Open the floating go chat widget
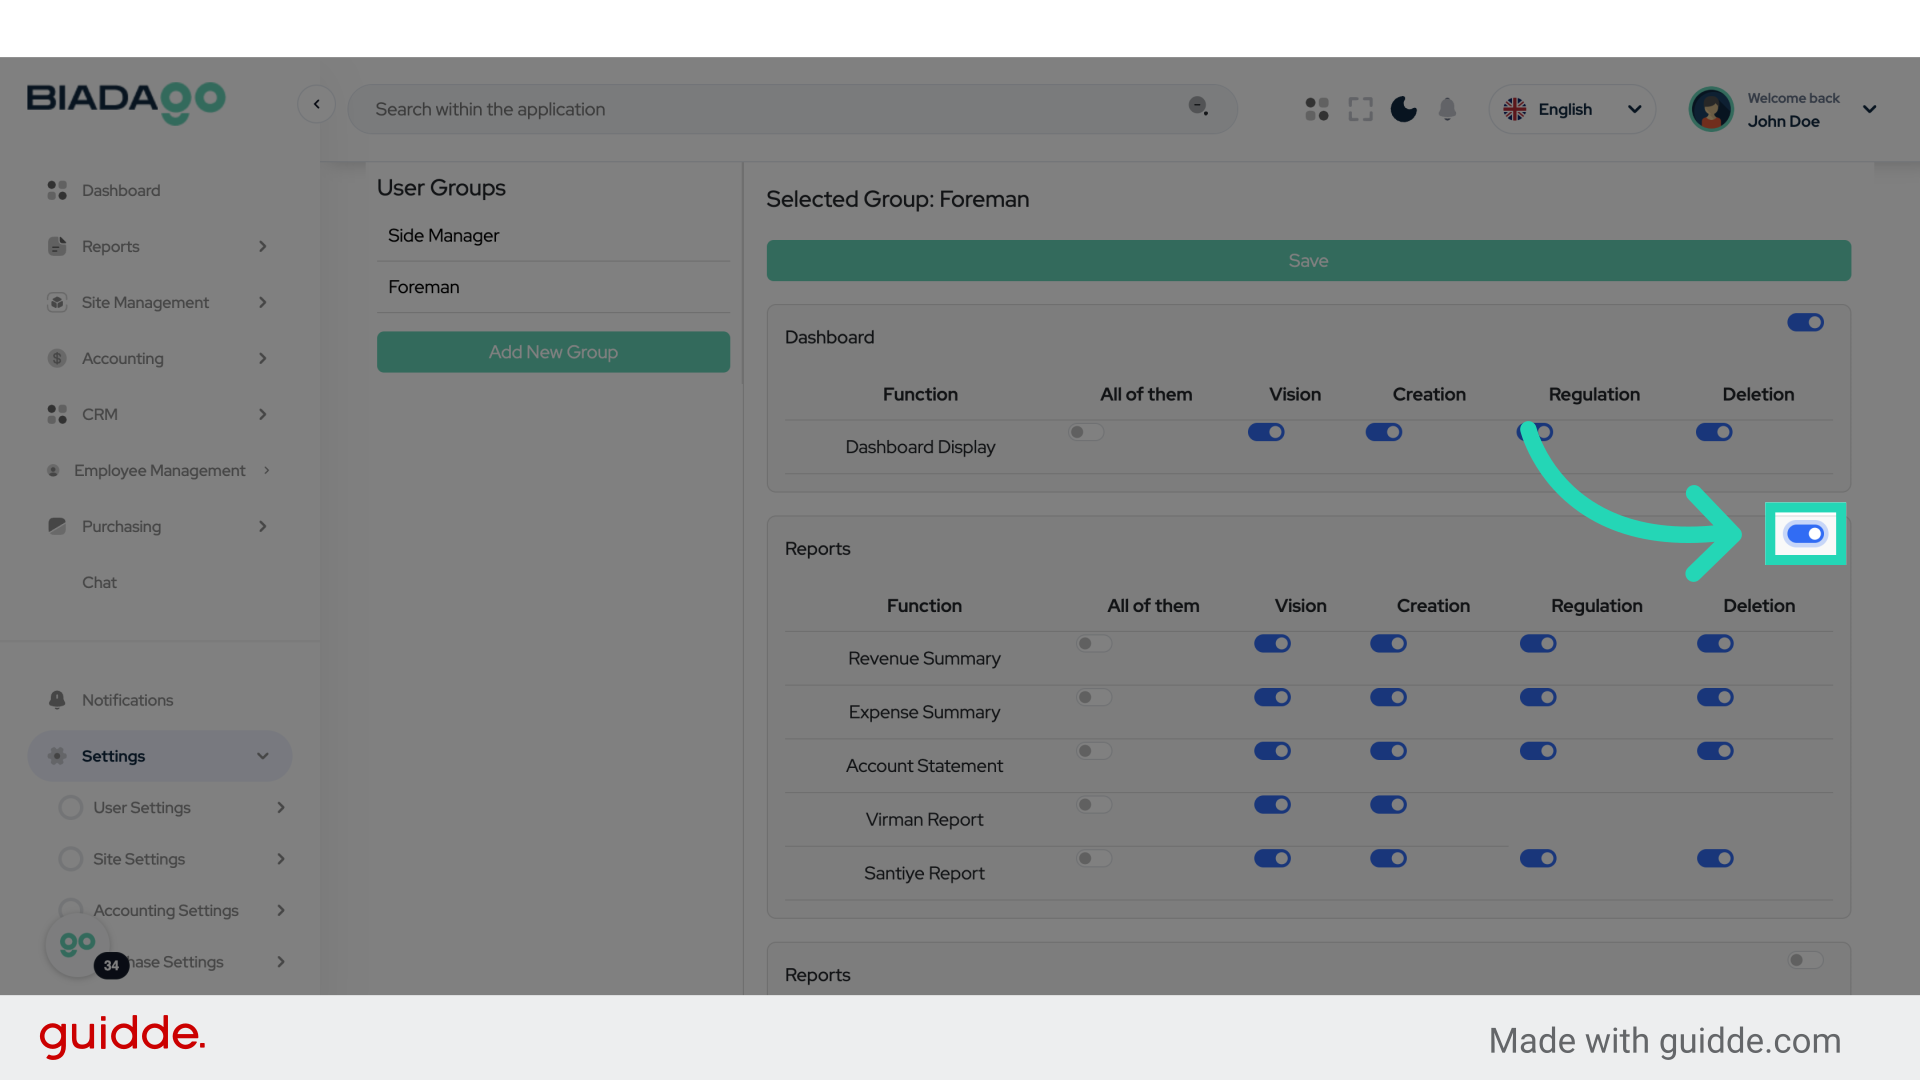This screenshot has height=1080, width=1920. coord(77,943)
